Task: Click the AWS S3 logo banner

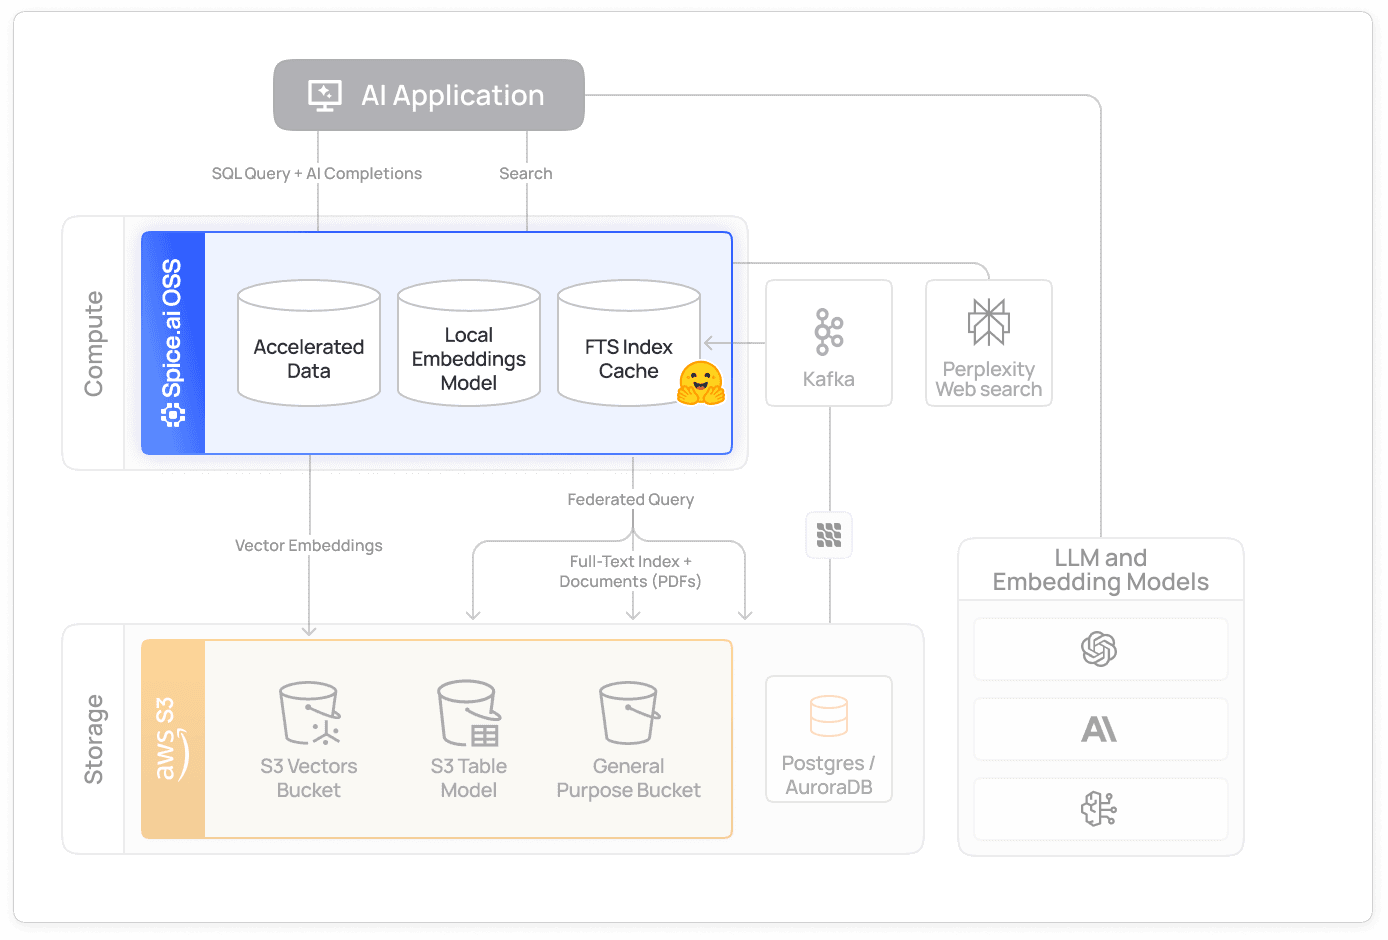Action: pyautogui.click(x=172, y=739)
